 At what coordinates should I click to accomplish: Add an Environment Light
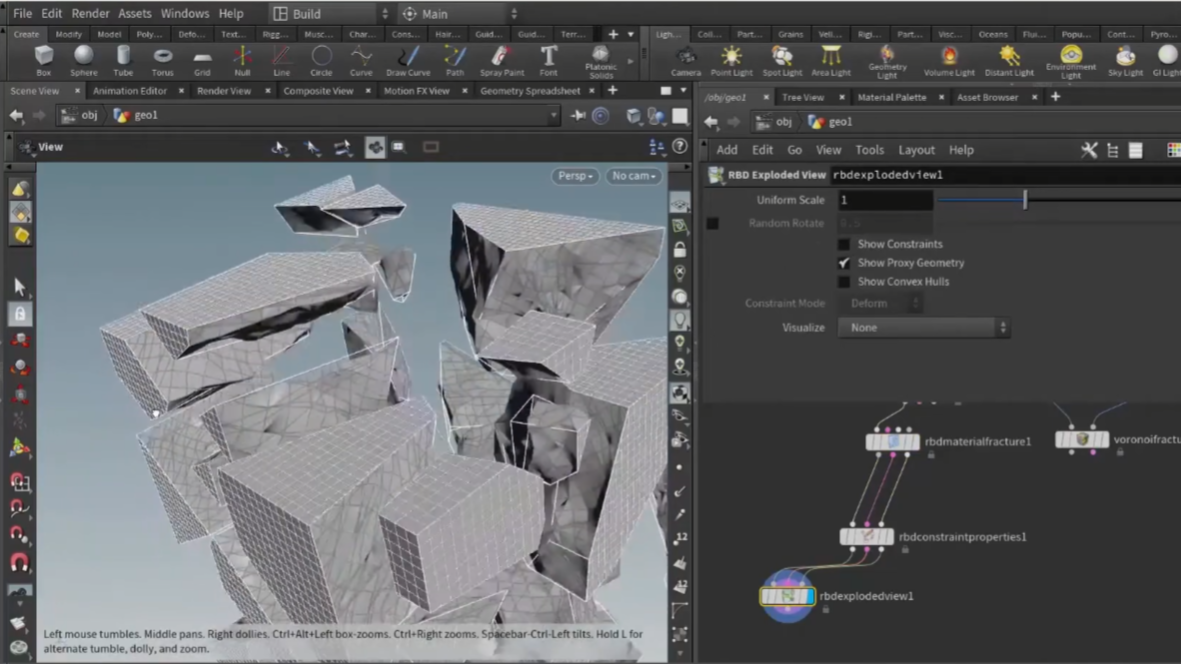click(x=1071, y=62)
